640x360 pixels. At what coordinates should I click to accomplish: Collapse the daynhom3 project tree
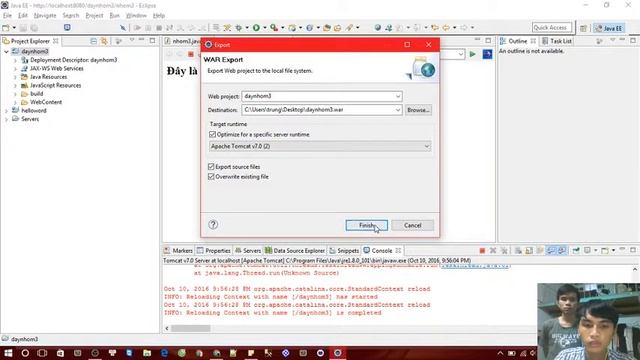click(7, 51)
